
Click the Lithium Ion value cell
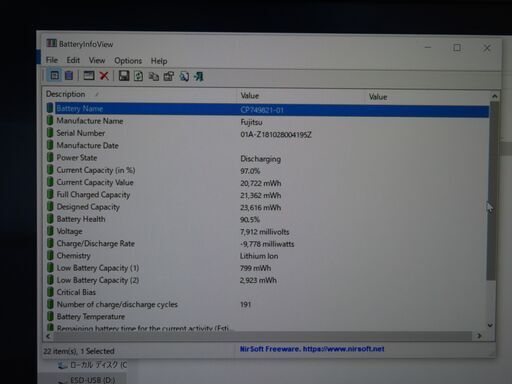259,256
